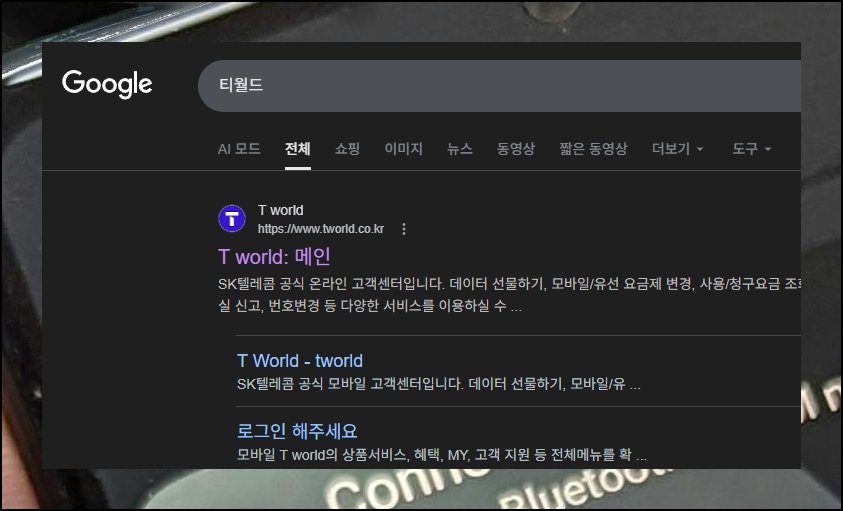This screenshot has height=511, width=843.
Task: Click the snippet 모바일 T world의 상품서비스
Action: 442,455
